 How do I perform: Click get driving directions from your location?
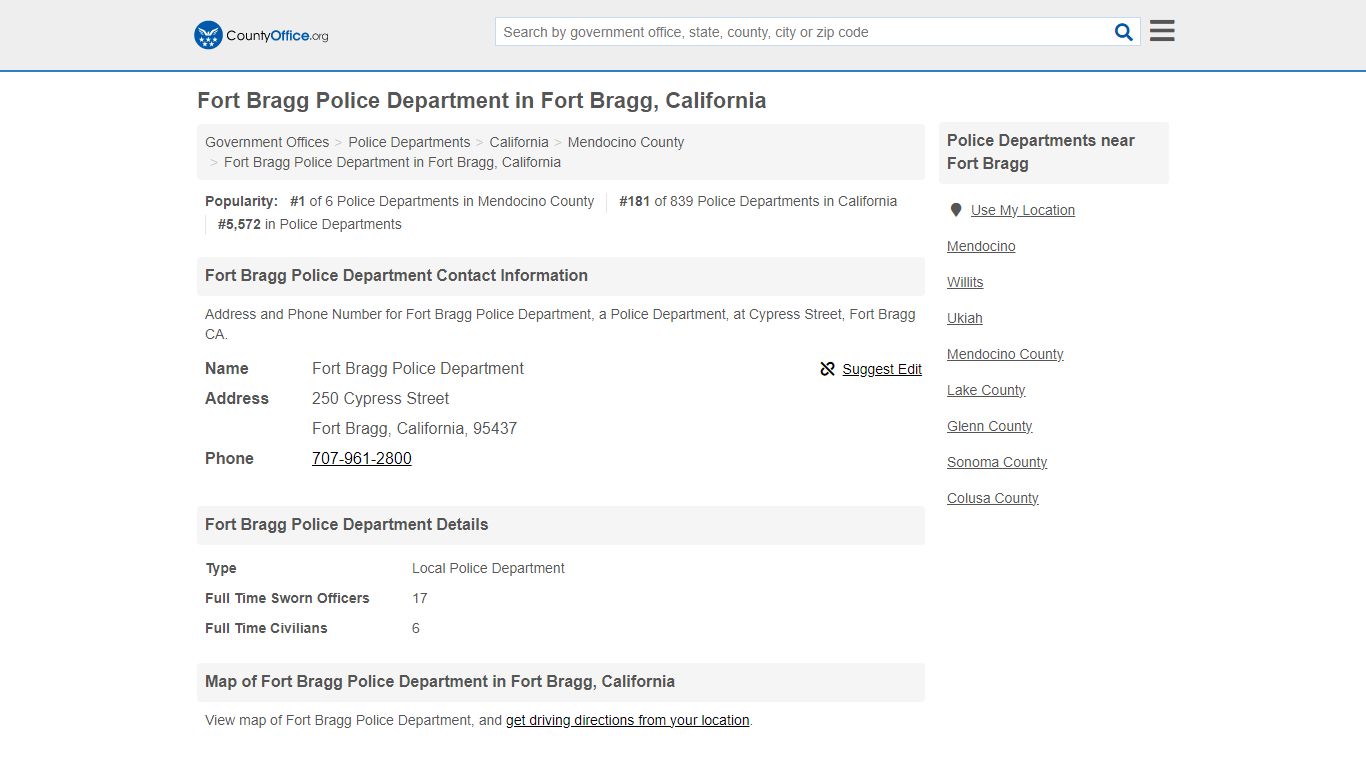click(628, 720)
